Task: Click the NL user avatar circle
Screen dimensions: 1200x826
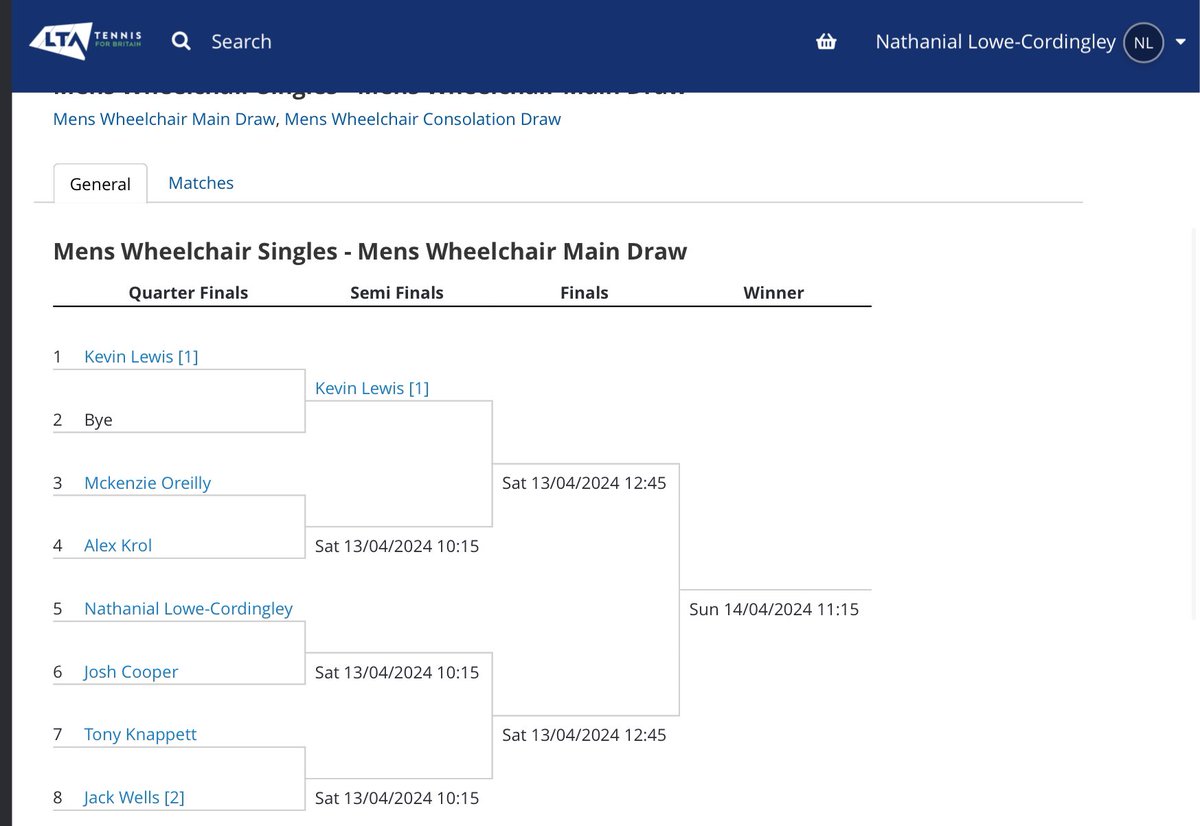Action: (1144, 42)
